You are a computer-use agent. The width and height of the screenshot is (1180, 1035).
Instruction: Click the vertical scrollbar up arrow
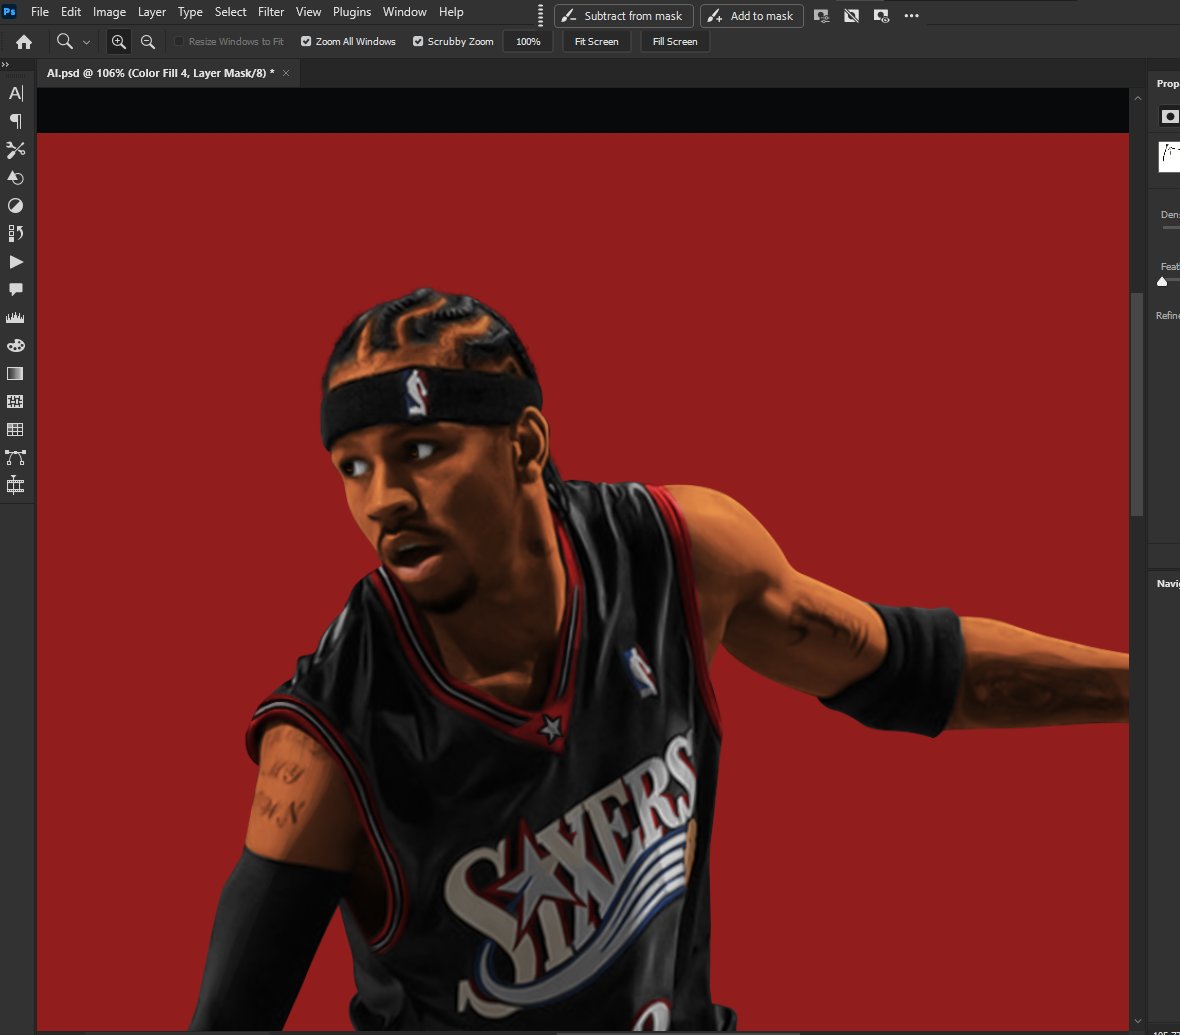pyautogui.click(x=1138, y=99)
